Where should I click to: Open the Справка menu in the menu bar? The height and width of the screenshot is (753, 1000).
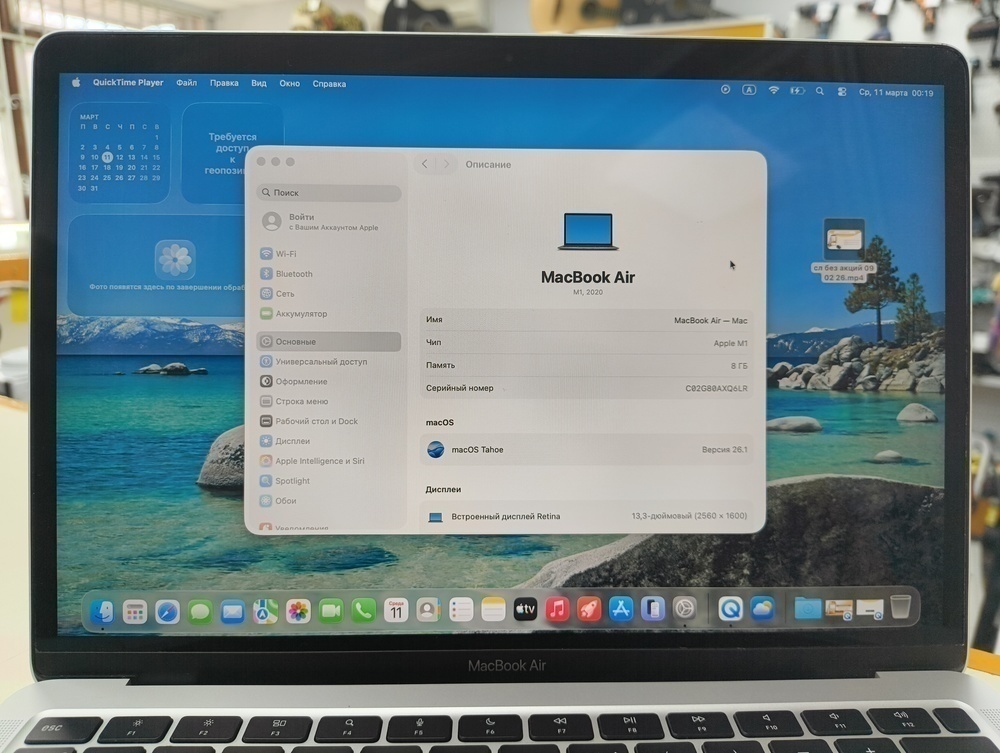pos(332,83)
